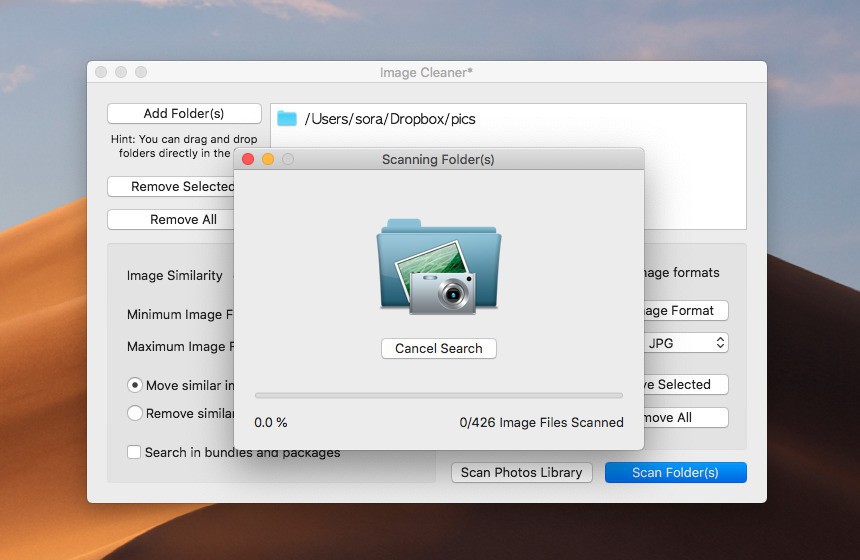Viewport: 860px width, 560px height.
Task: Select the Remove similar radio button
Action: point(135,413)
